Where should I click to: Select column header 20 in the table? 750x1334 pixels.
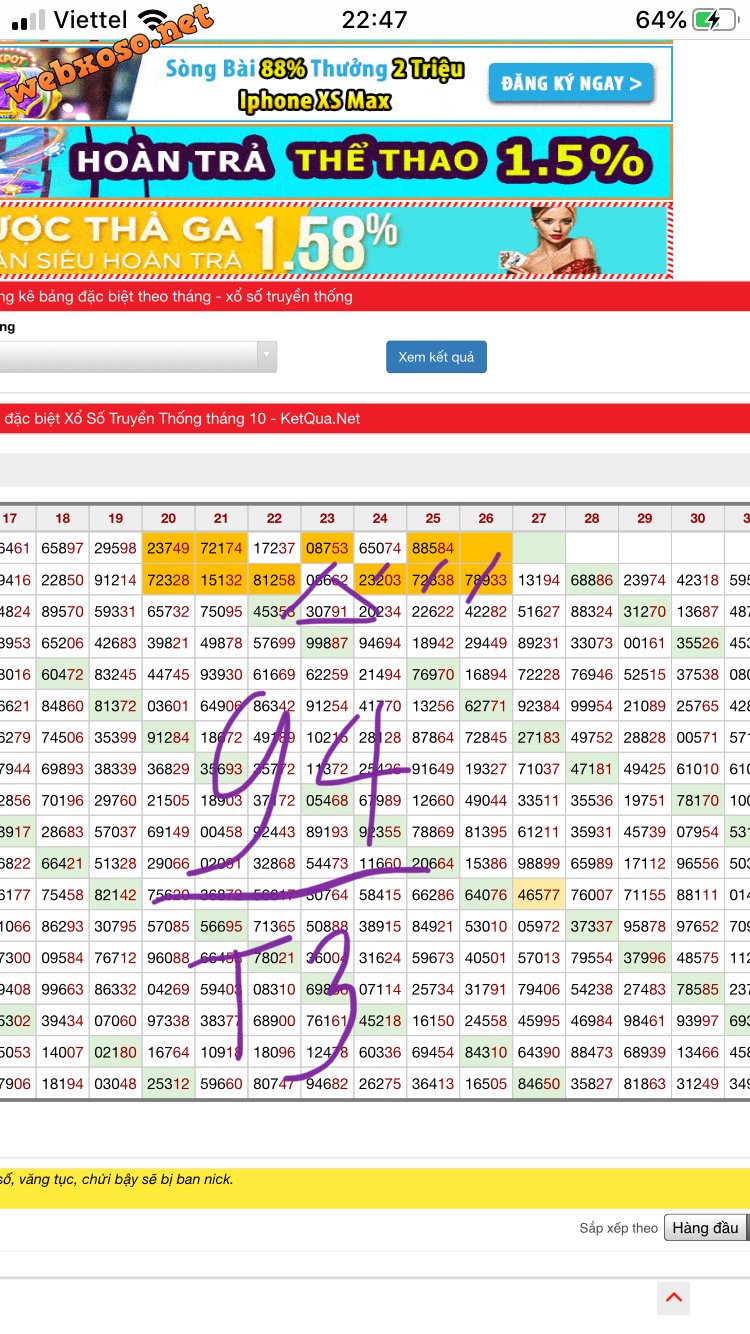168,518
